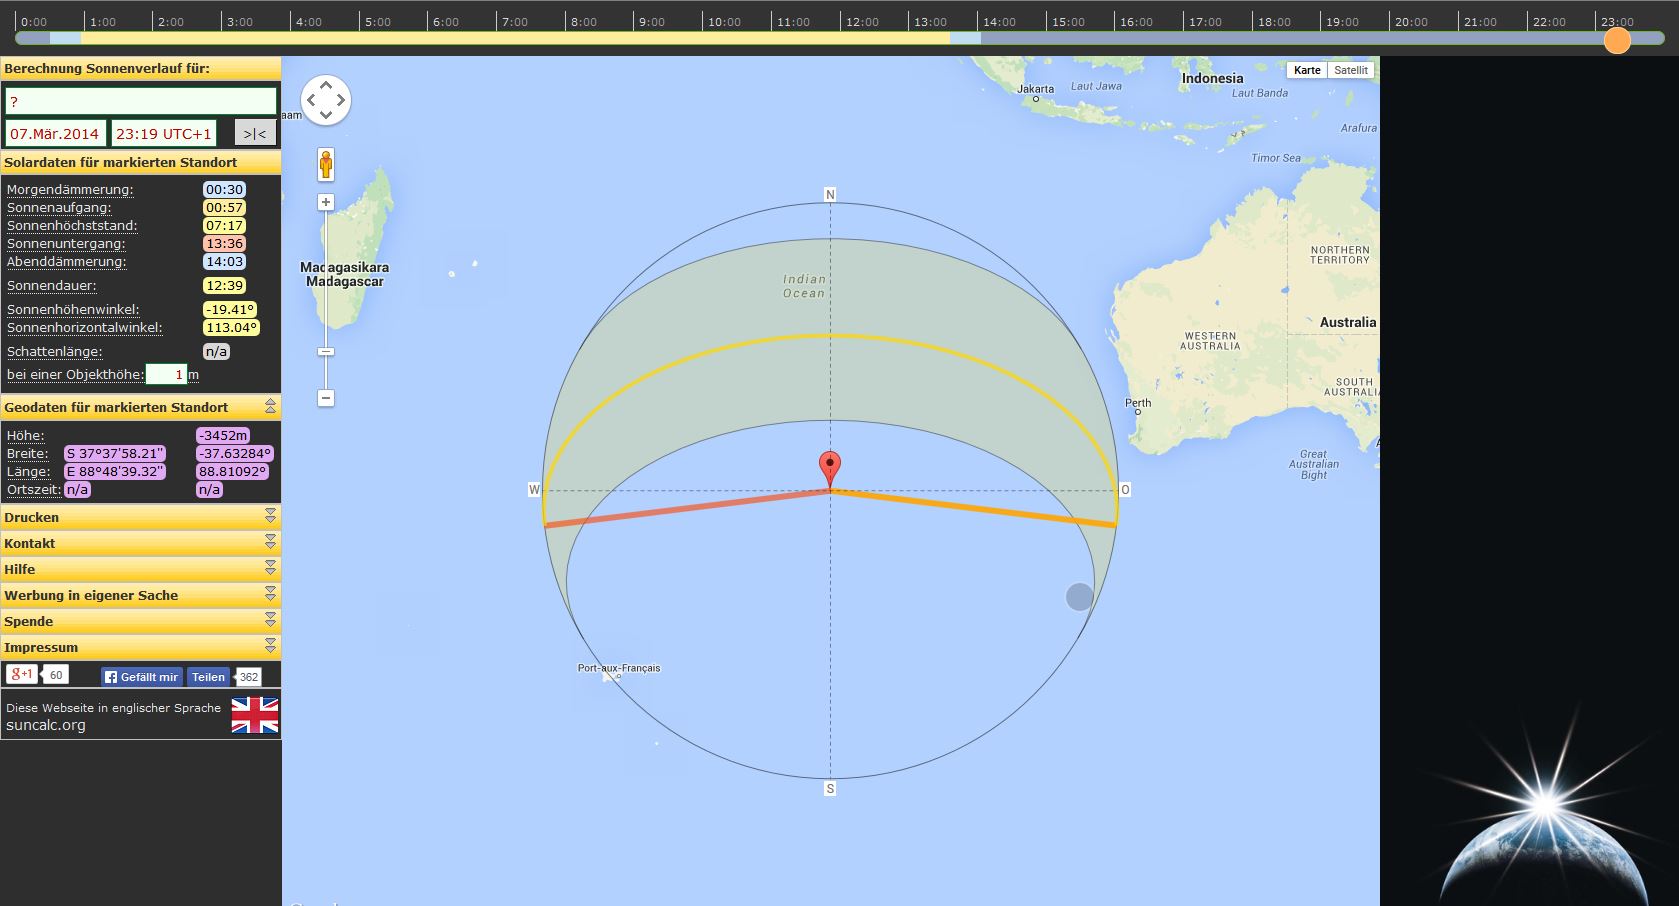This screenshot has width=1679, height=906.
Task: Pan the map left with arrow control
Action: pyautogui.click(x=311, y=100)
